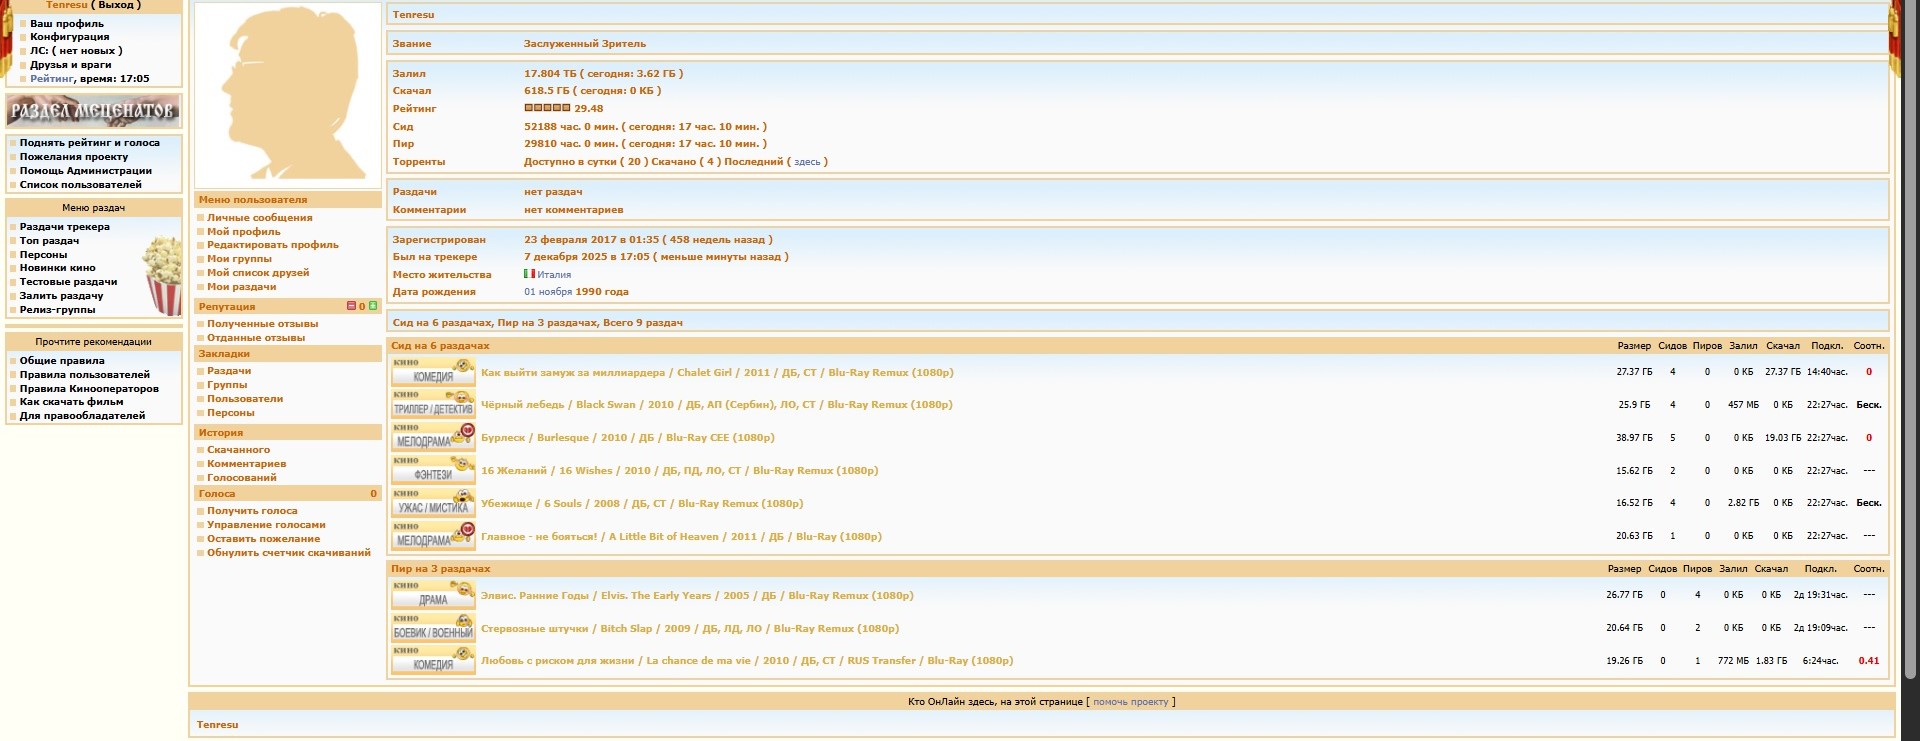The image size is (1920, 741).
Task: Open Как скачать фильм
Action: pyautogui.click(x=72, y=402)
